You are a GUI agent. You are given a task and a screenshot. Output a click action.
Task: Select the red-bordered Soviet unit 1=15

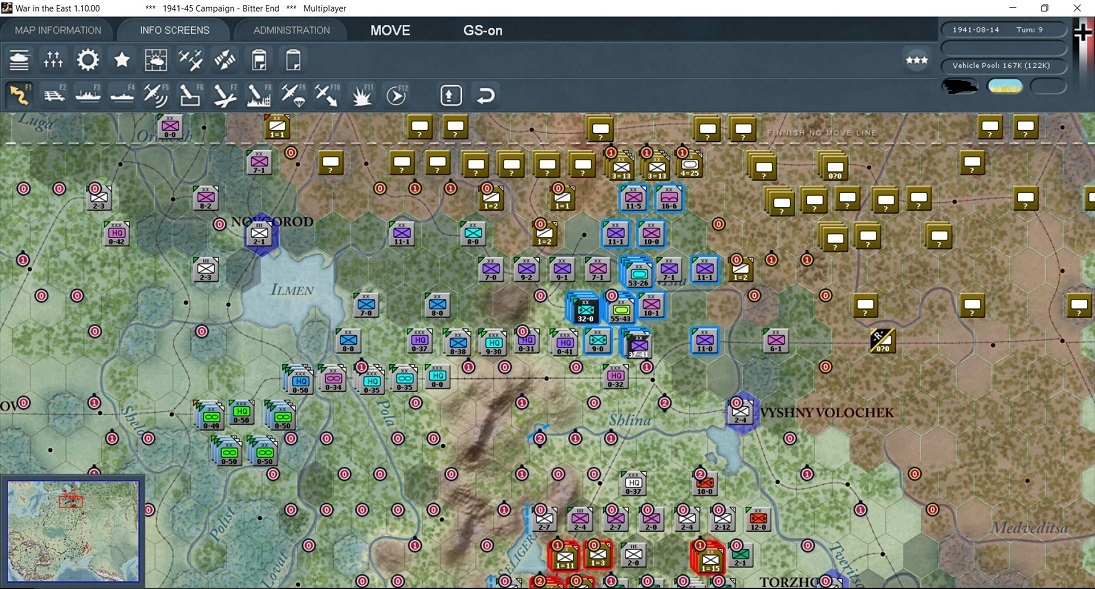(x=709, y=558)
